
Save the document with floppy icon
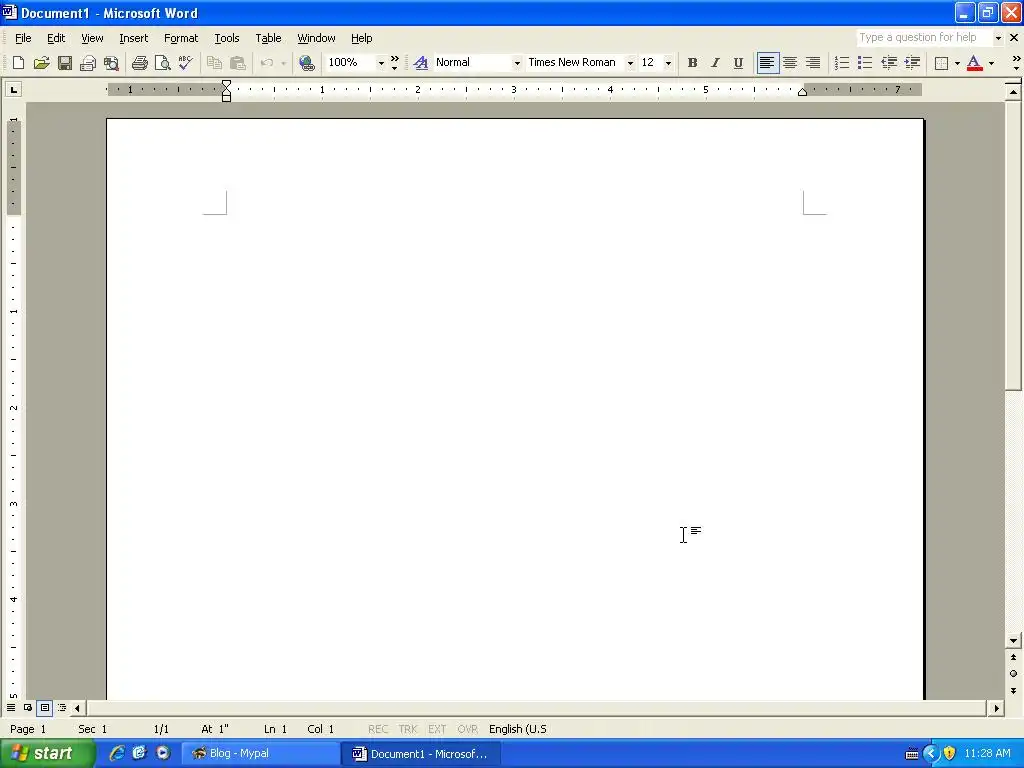[65, 63]
